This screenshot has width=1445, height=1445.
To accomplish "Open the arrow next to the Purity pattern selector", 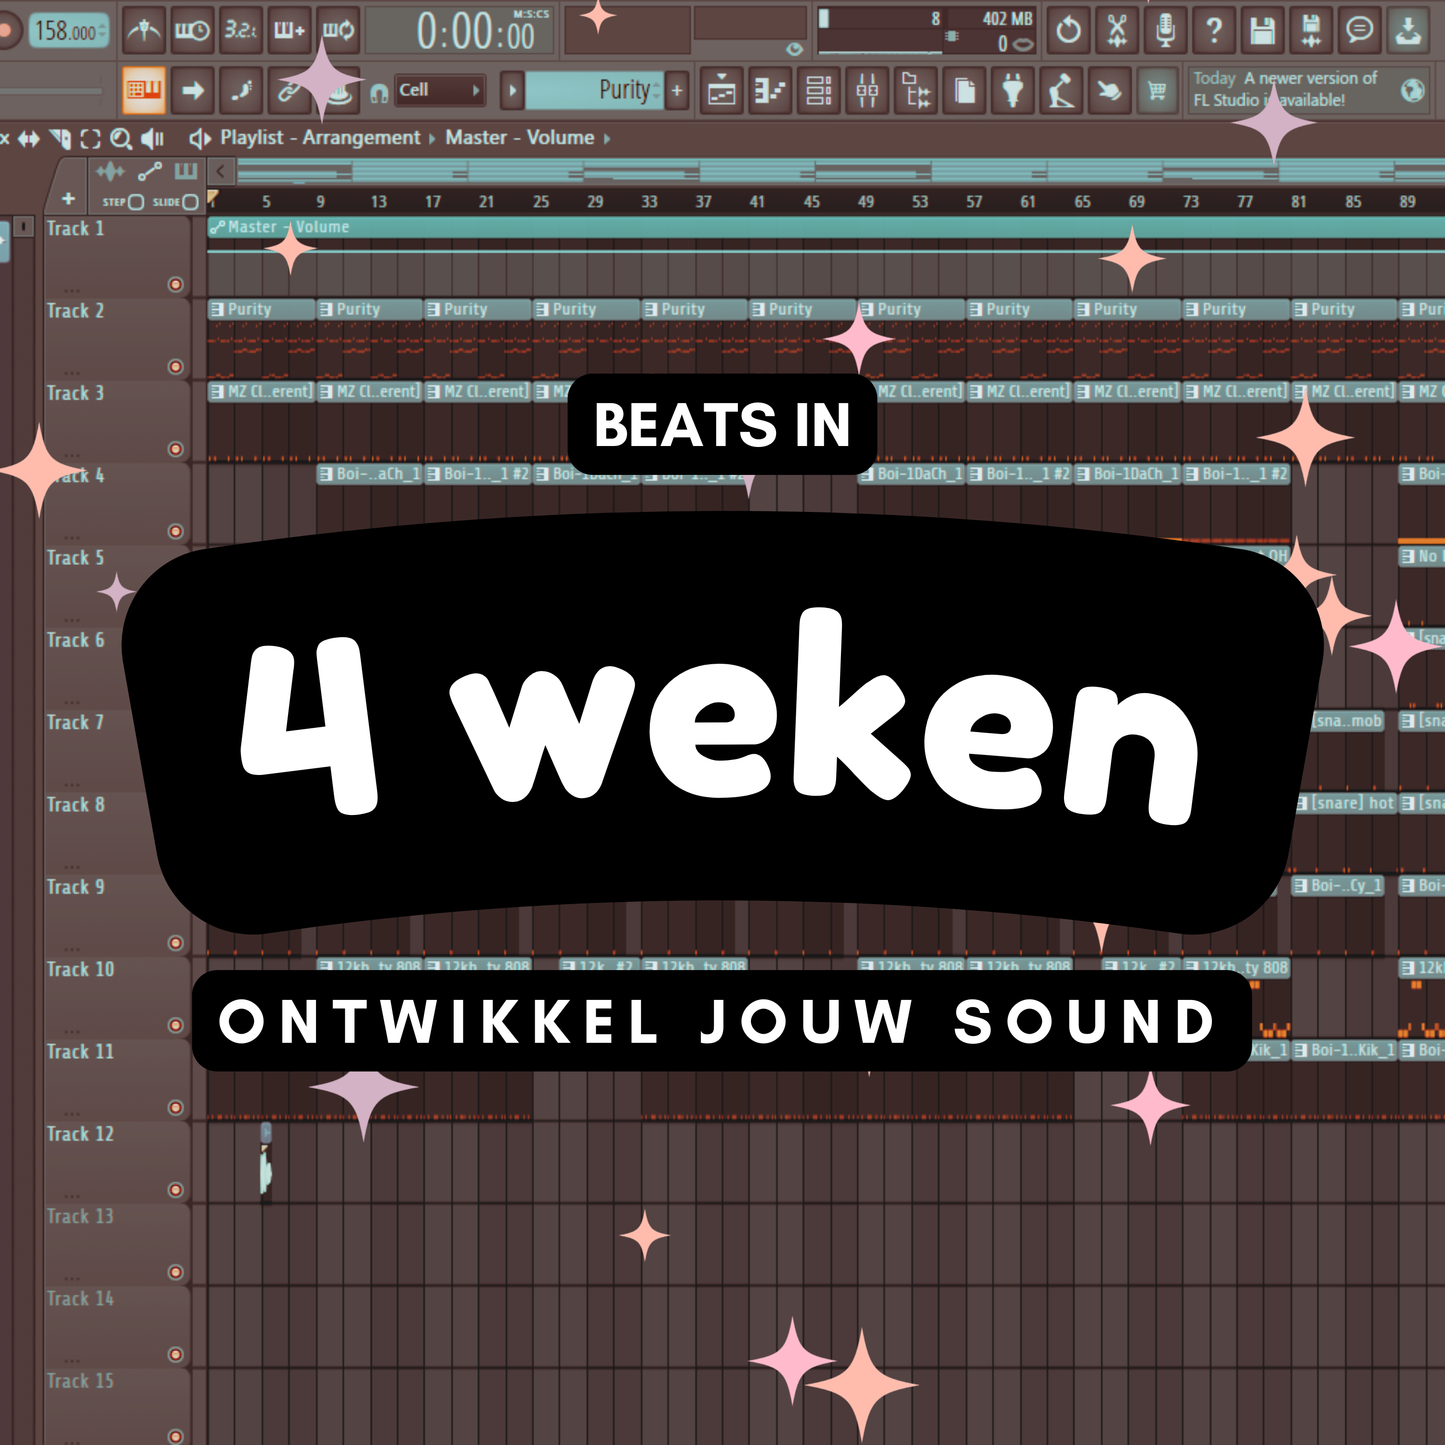I will pos(513,89).
